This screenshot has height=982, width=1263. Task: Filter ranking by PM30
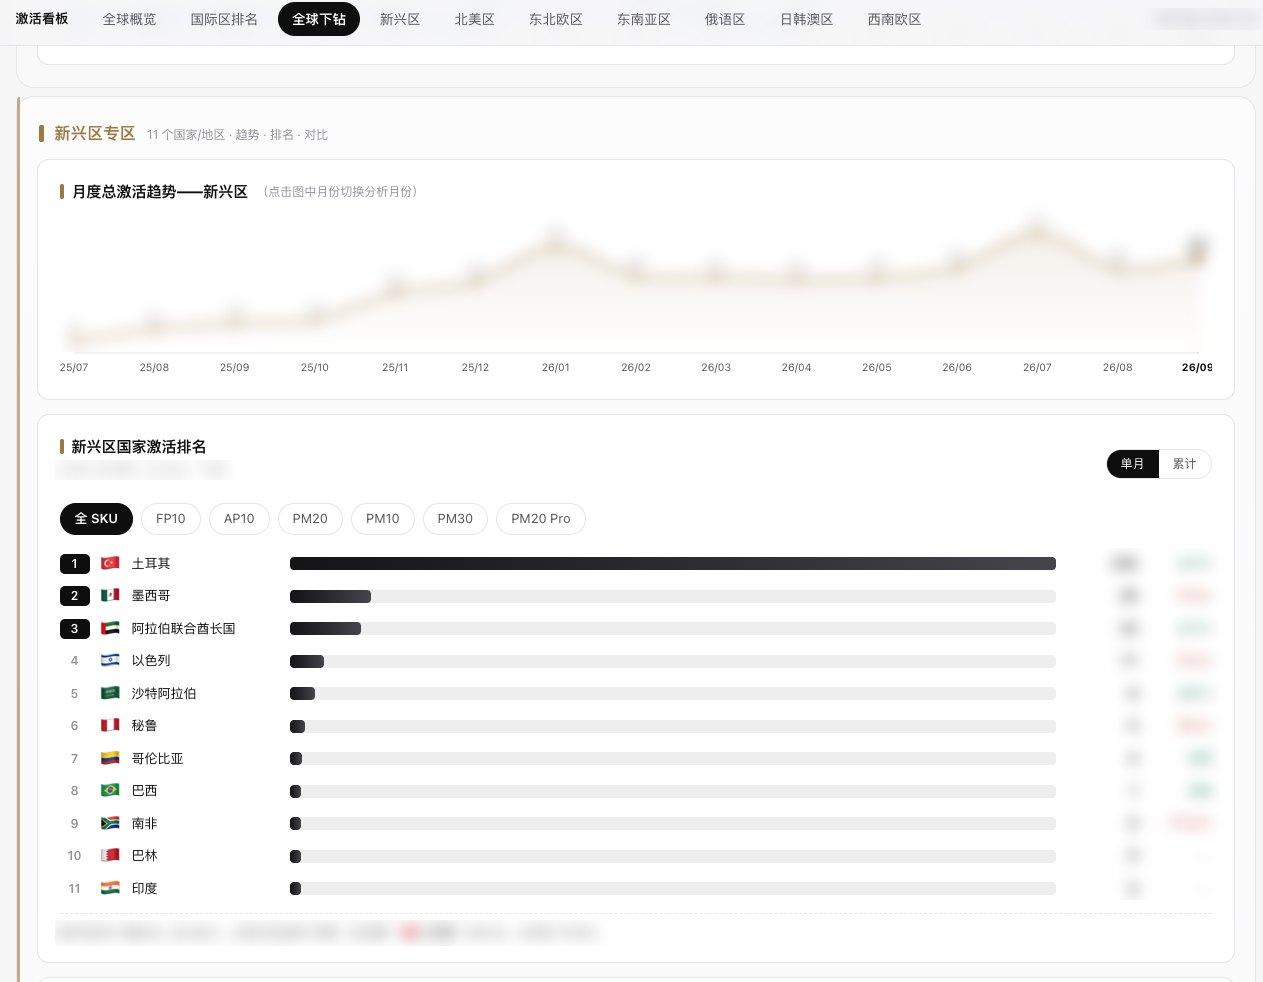pyautogui.click(x=455, y=519)
